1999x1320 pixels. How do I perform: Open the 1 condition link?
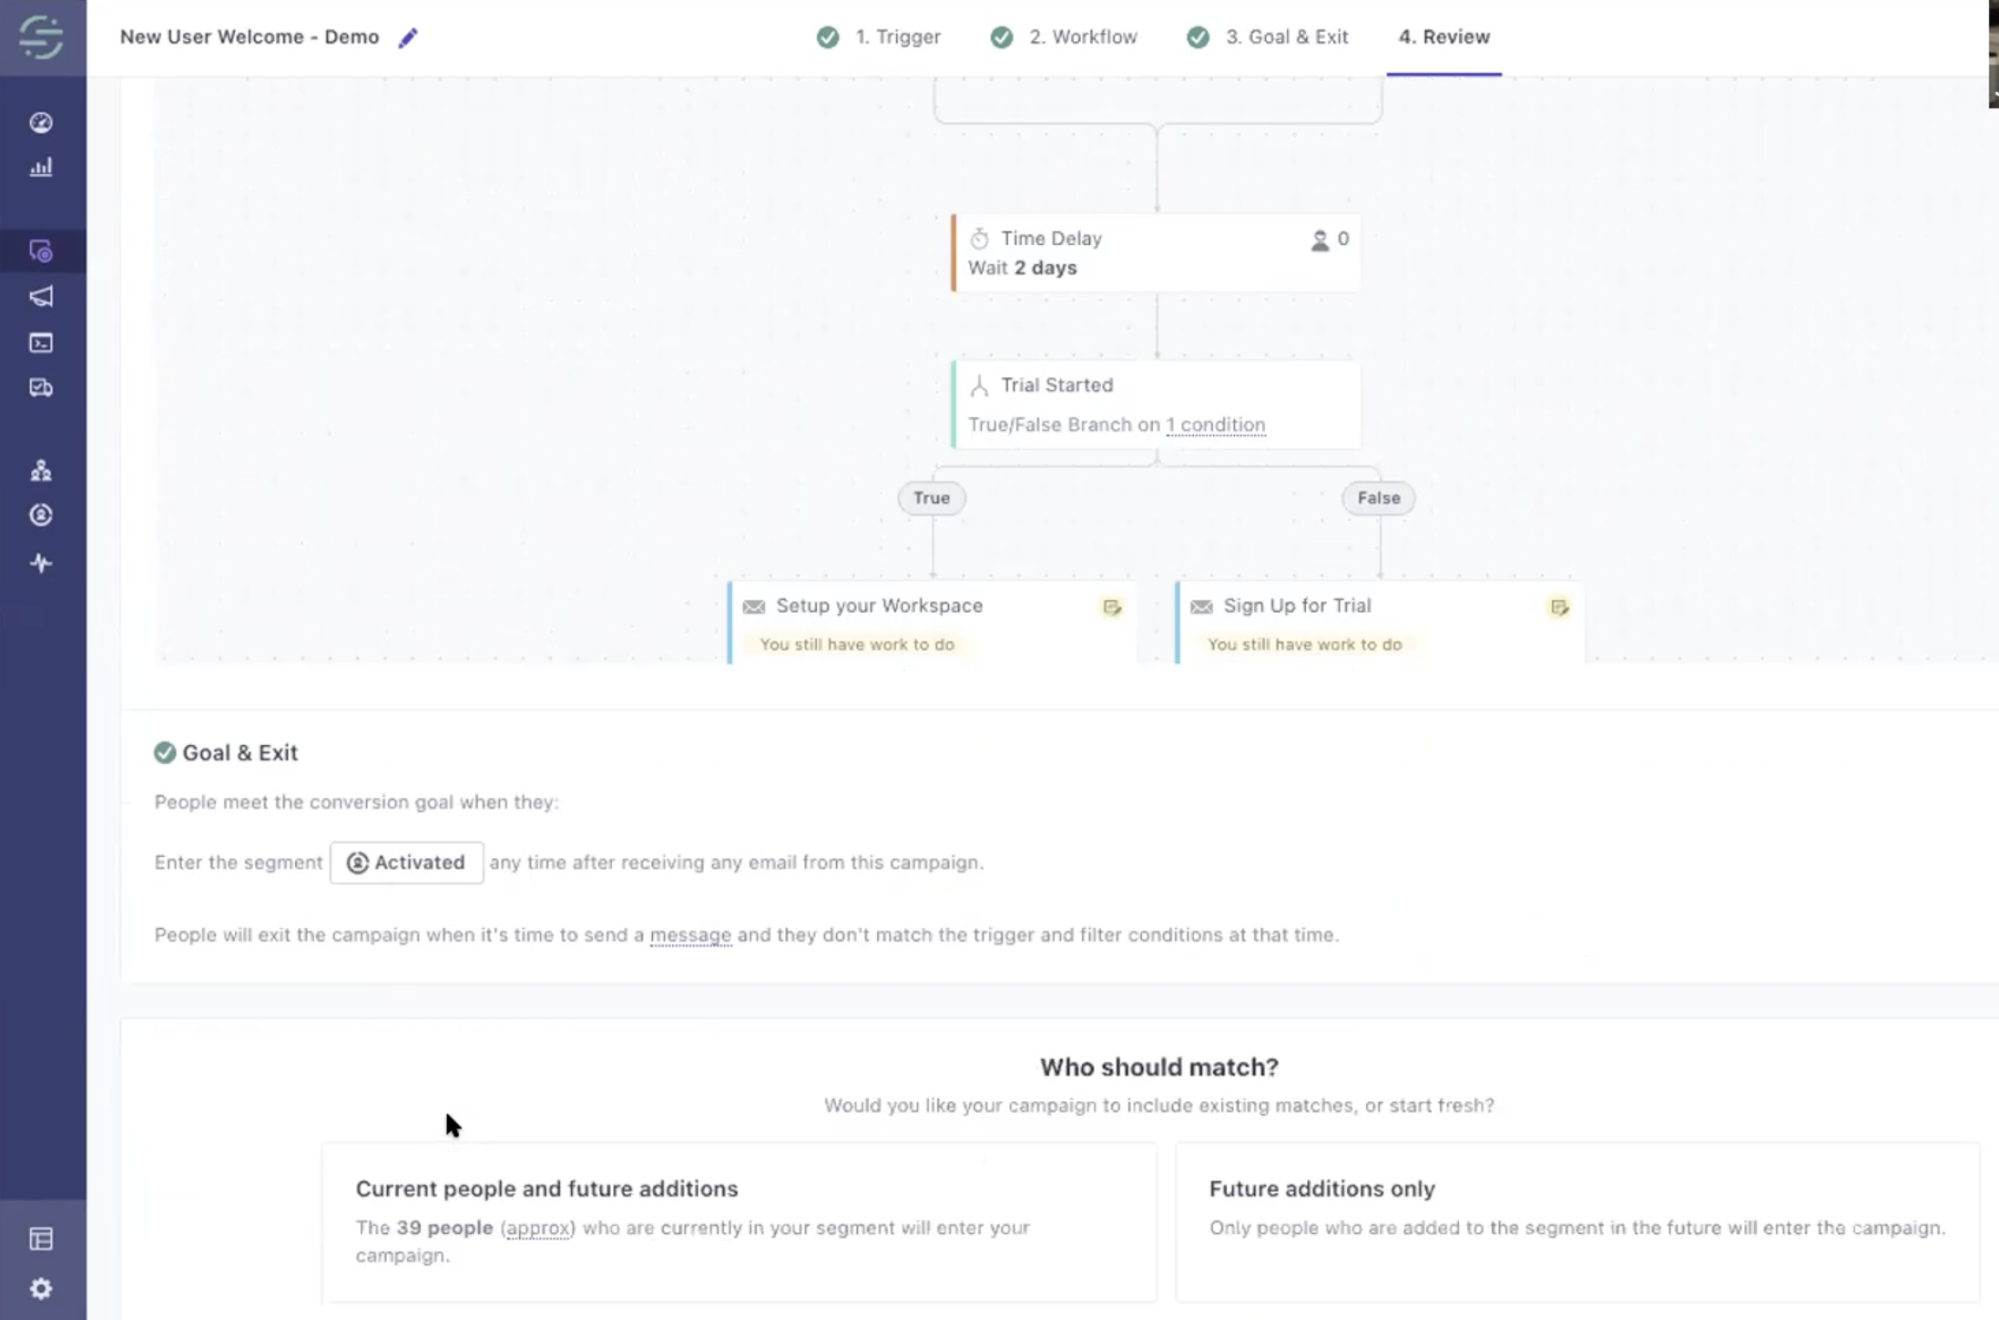pos(1216,424)
